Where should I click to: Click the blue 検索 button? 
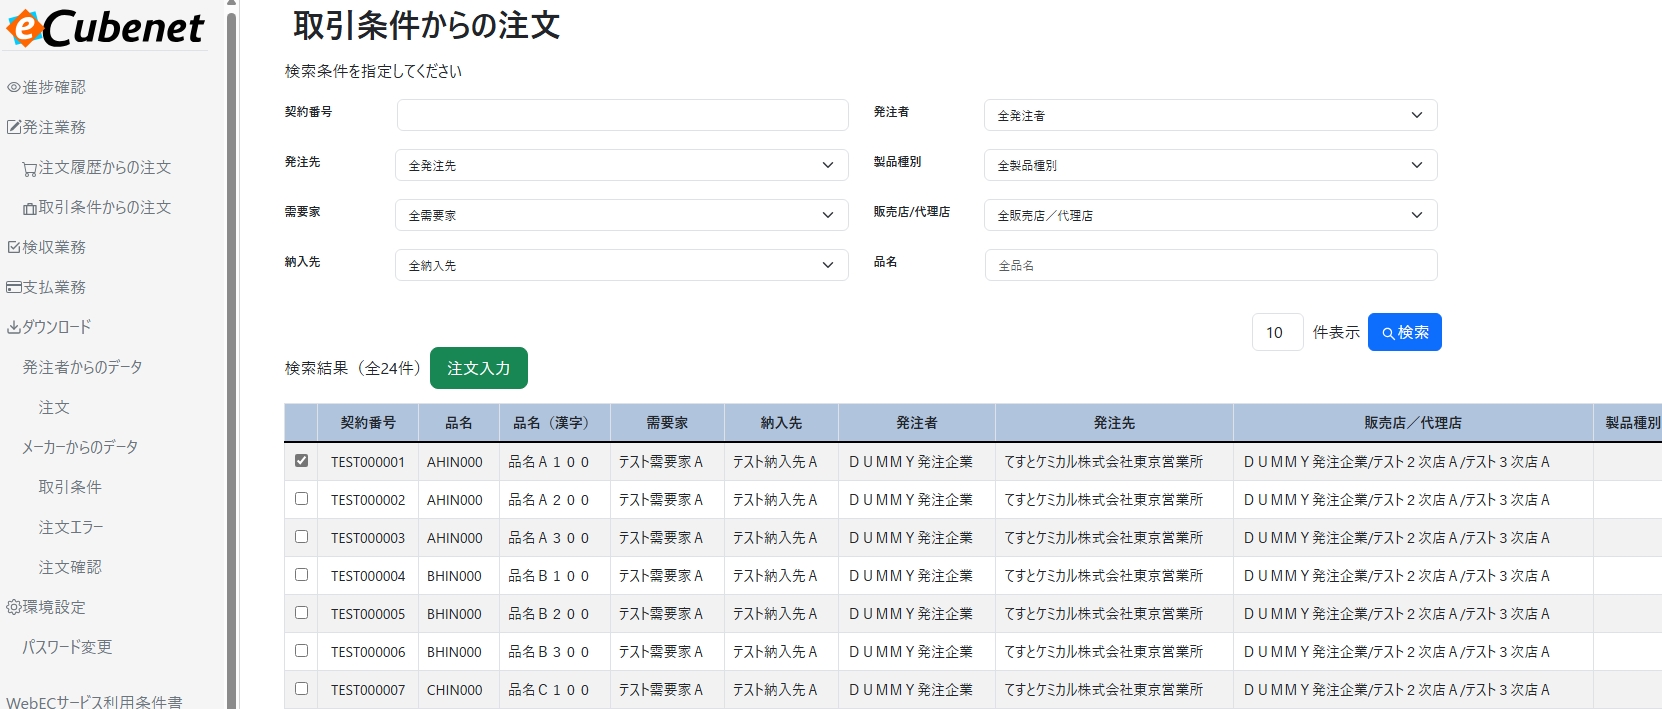pos(1404,332)
